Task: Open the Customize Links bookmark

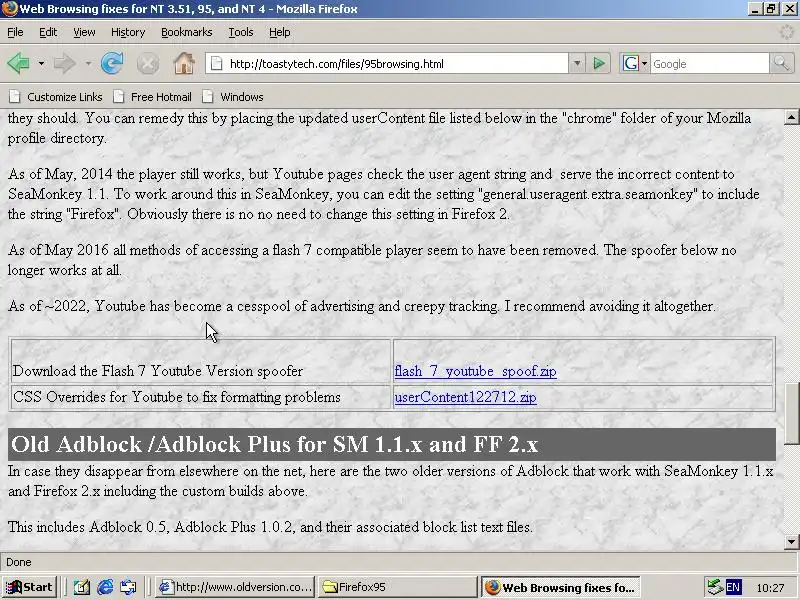Action: (56, 97)
